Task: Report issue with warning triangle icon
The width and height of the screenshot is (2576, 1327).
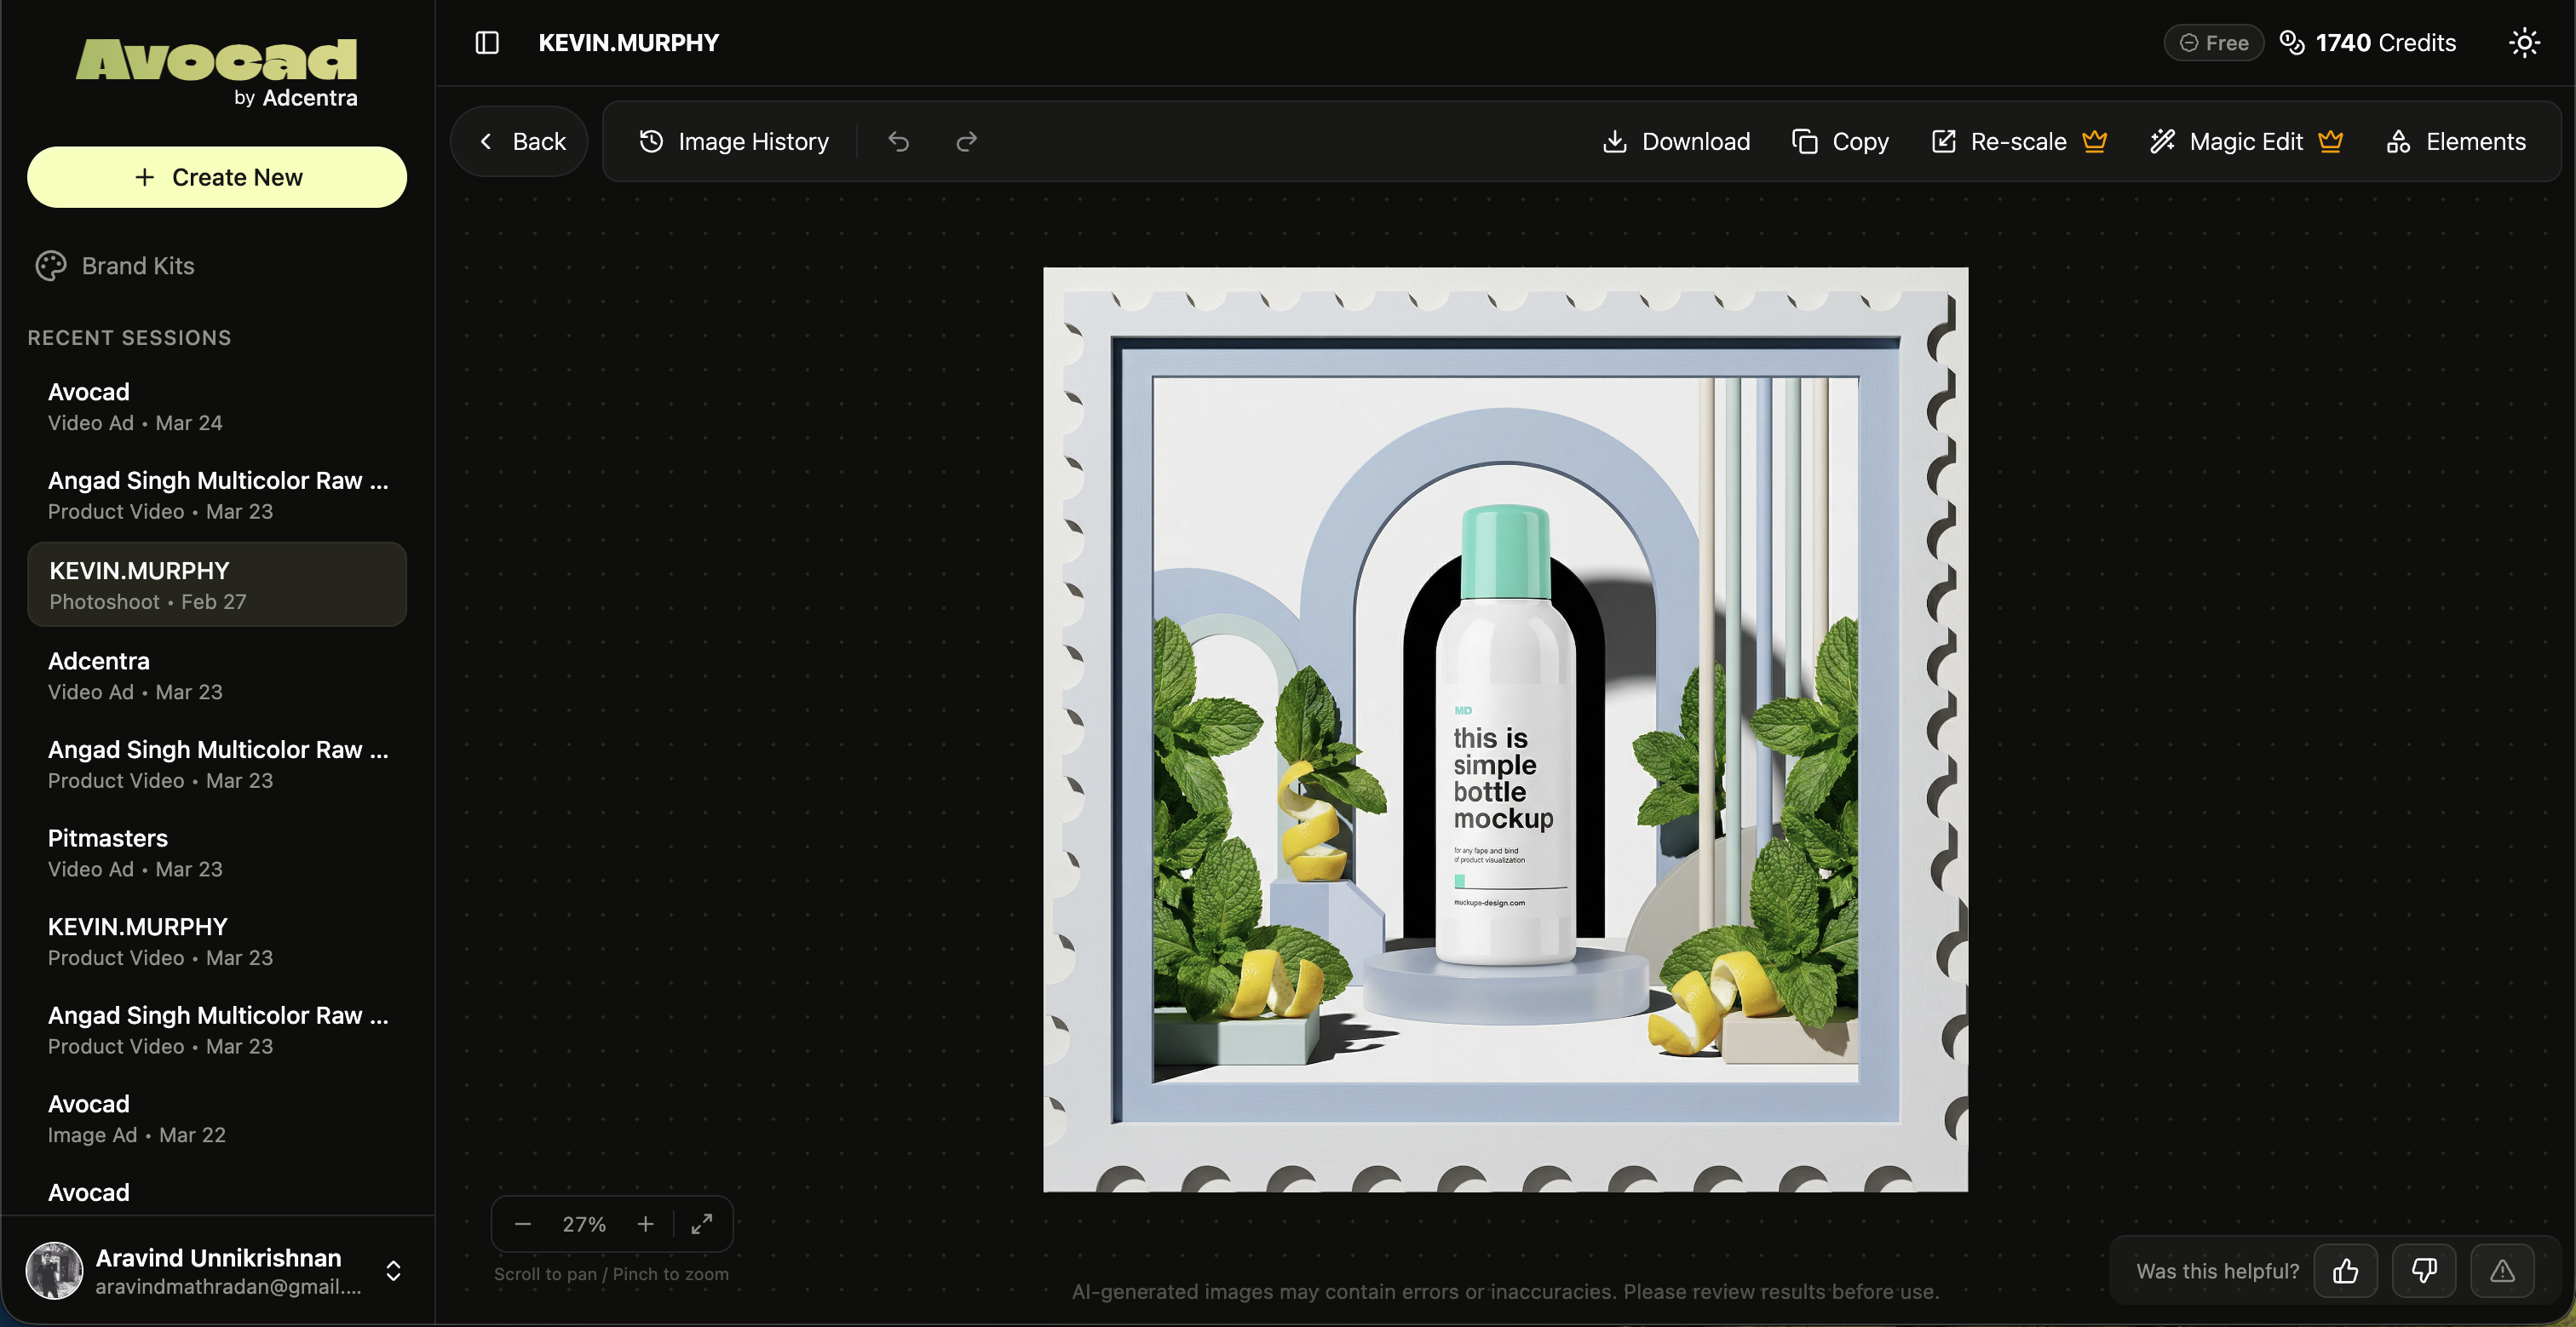Action: point(2501,1271)
